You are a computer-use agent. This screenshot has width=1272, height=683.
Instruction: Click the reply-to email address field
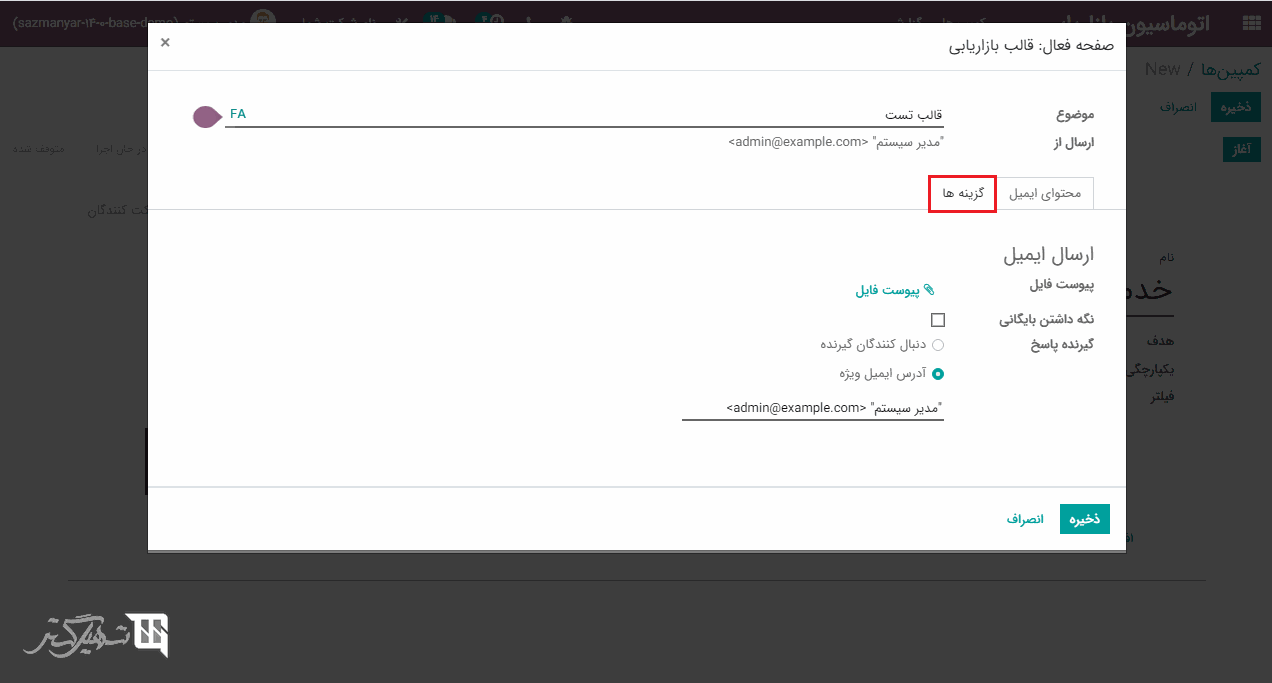tap(812, 408)
